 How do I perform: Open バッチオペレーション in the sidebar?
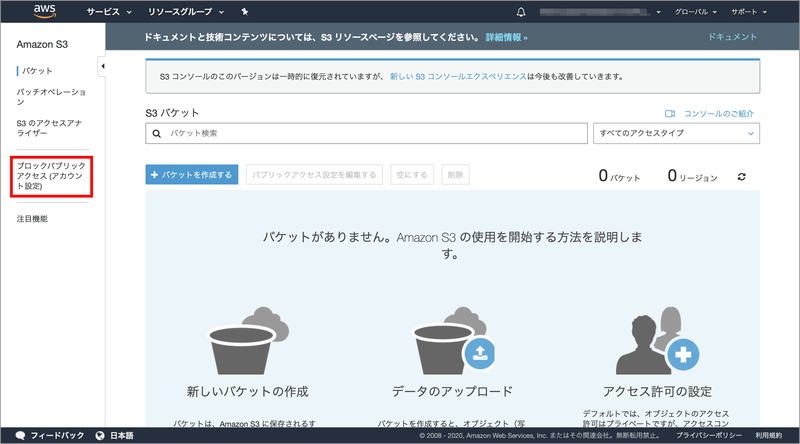[51, 96]
